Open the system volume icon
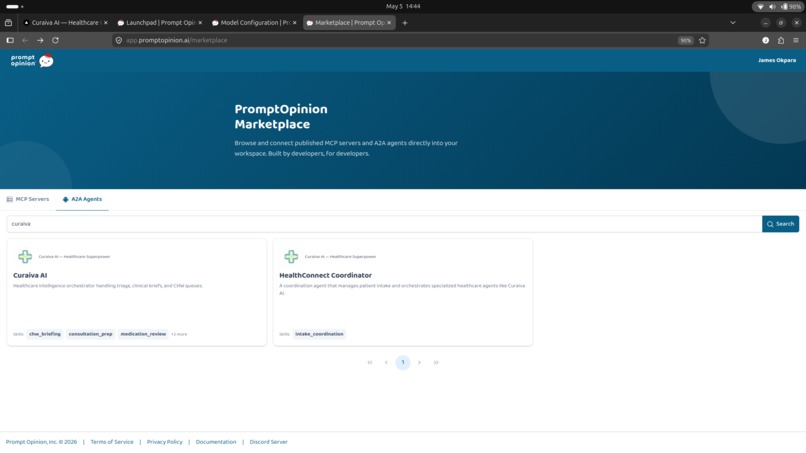The image size is (806, 453). coord(772,7)
